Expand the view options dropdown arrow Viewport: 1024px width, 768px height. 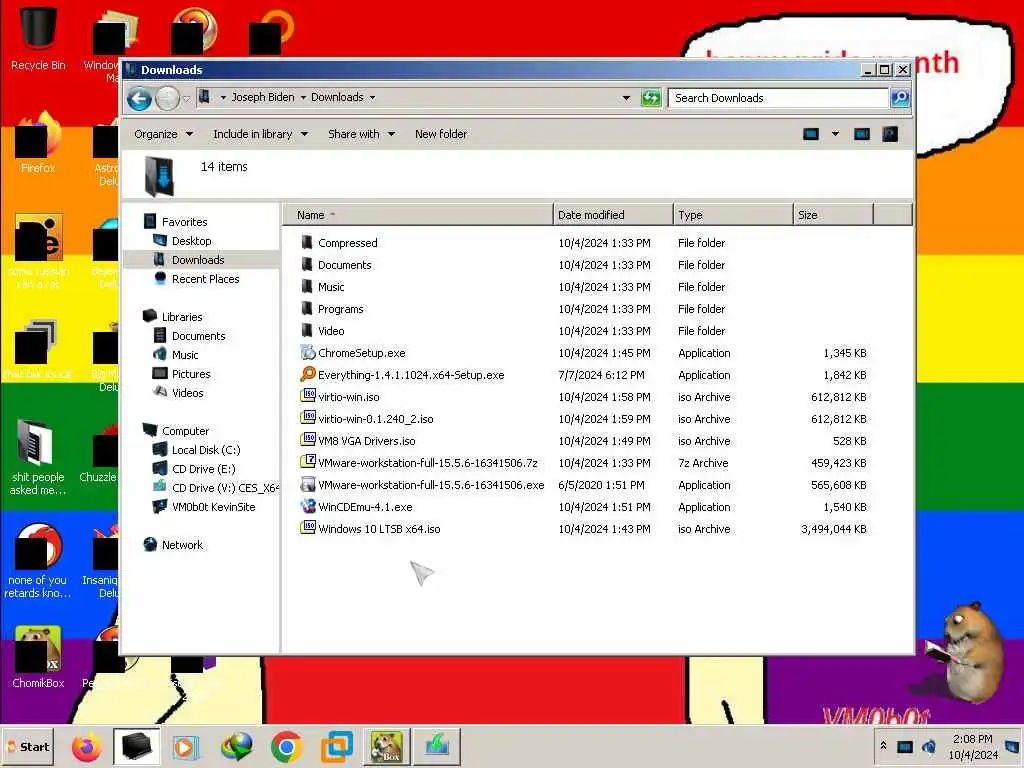[x=835, y=134]
